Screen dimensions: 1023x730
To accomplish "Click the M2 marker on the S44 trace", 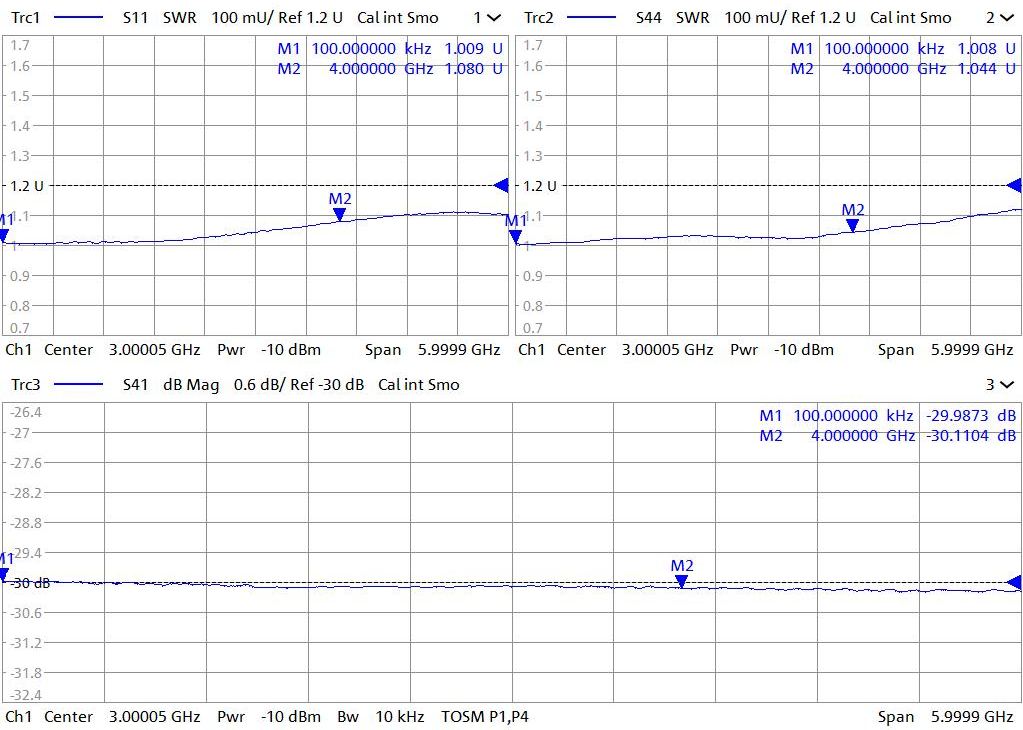I will 852,225.
